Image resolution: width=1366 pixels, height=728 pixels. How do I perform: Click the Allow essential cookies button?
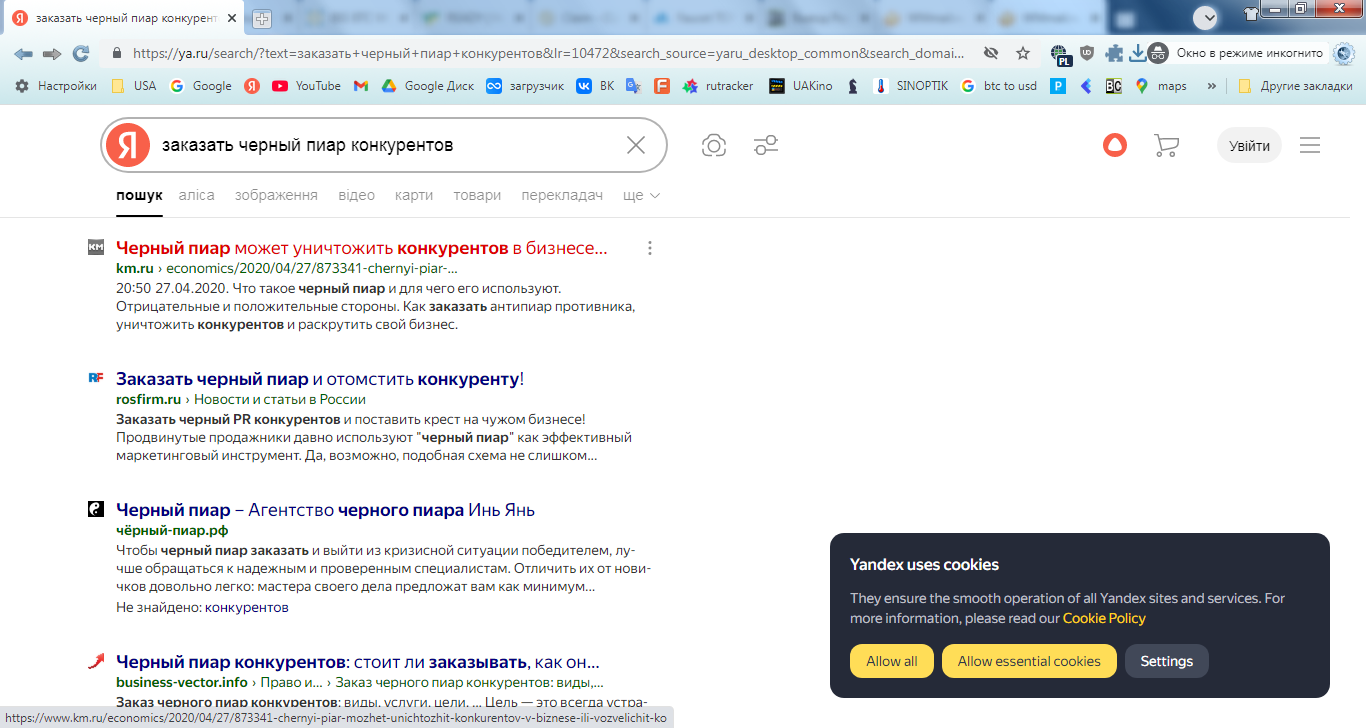point(1029,661)
